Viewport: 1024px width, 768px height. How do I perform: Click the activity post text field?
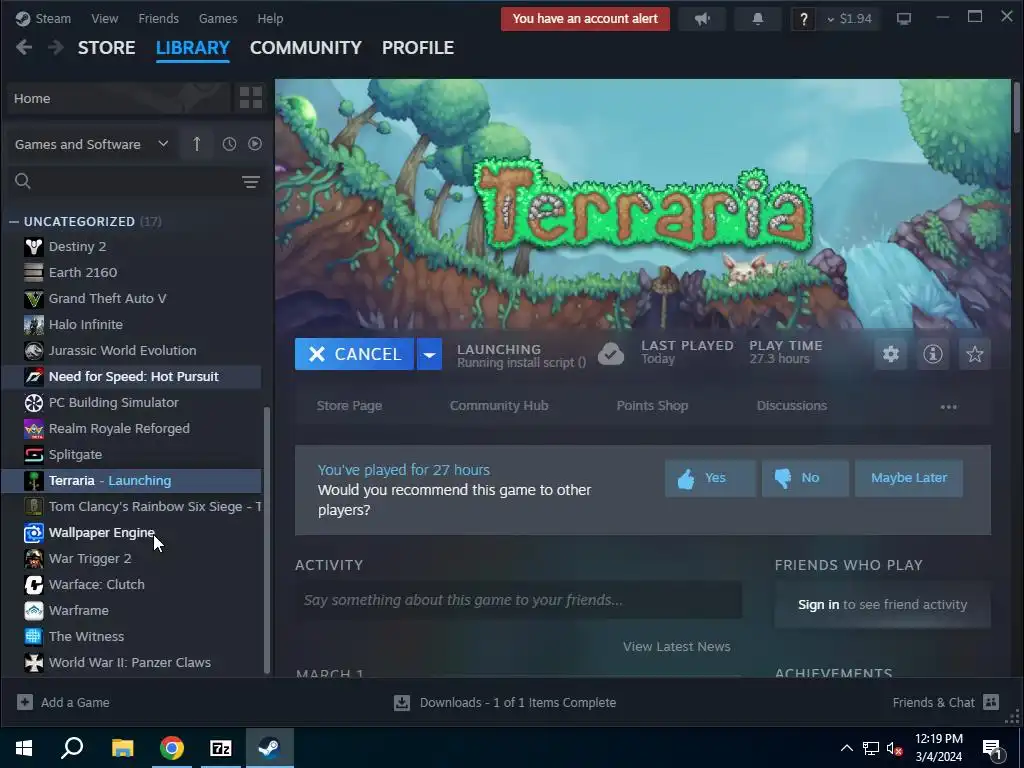click(x=519, y=600)
